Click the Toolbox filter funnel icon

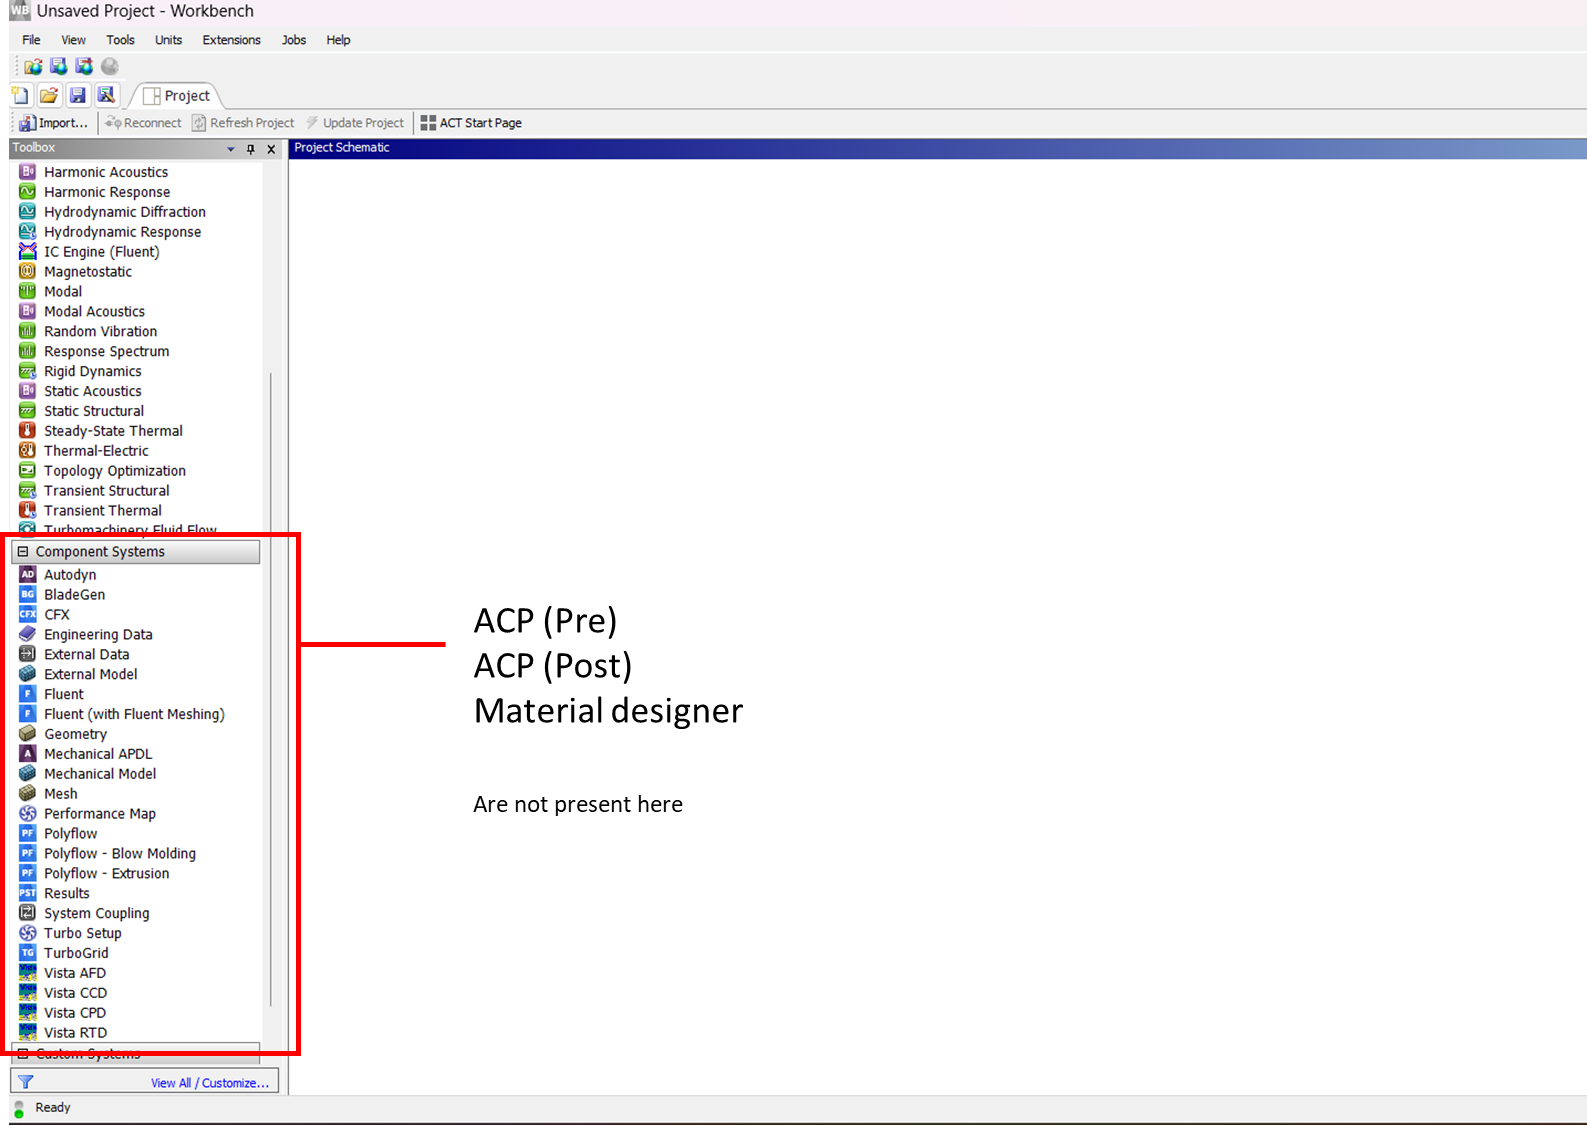[x=26, y=1082]
